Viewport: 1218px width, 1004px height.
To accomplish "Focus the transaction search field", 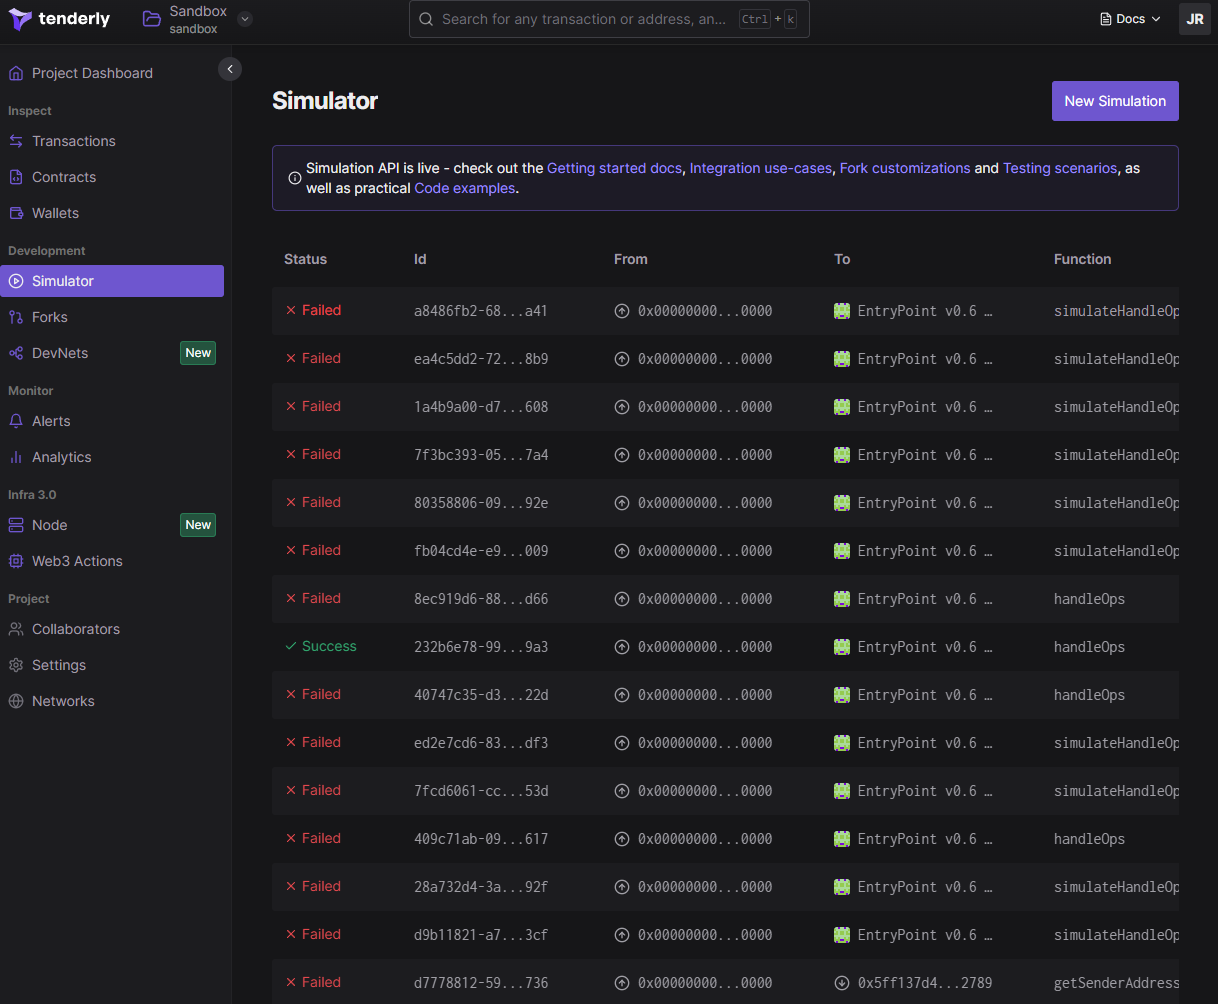I will click(x=585, y=19).
